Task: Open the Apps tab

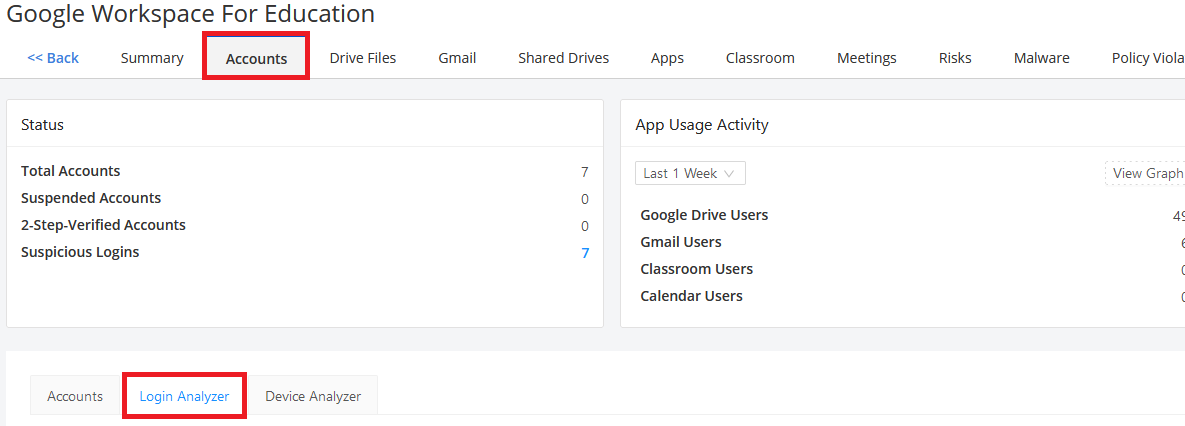Action: [x=667, y=58]
